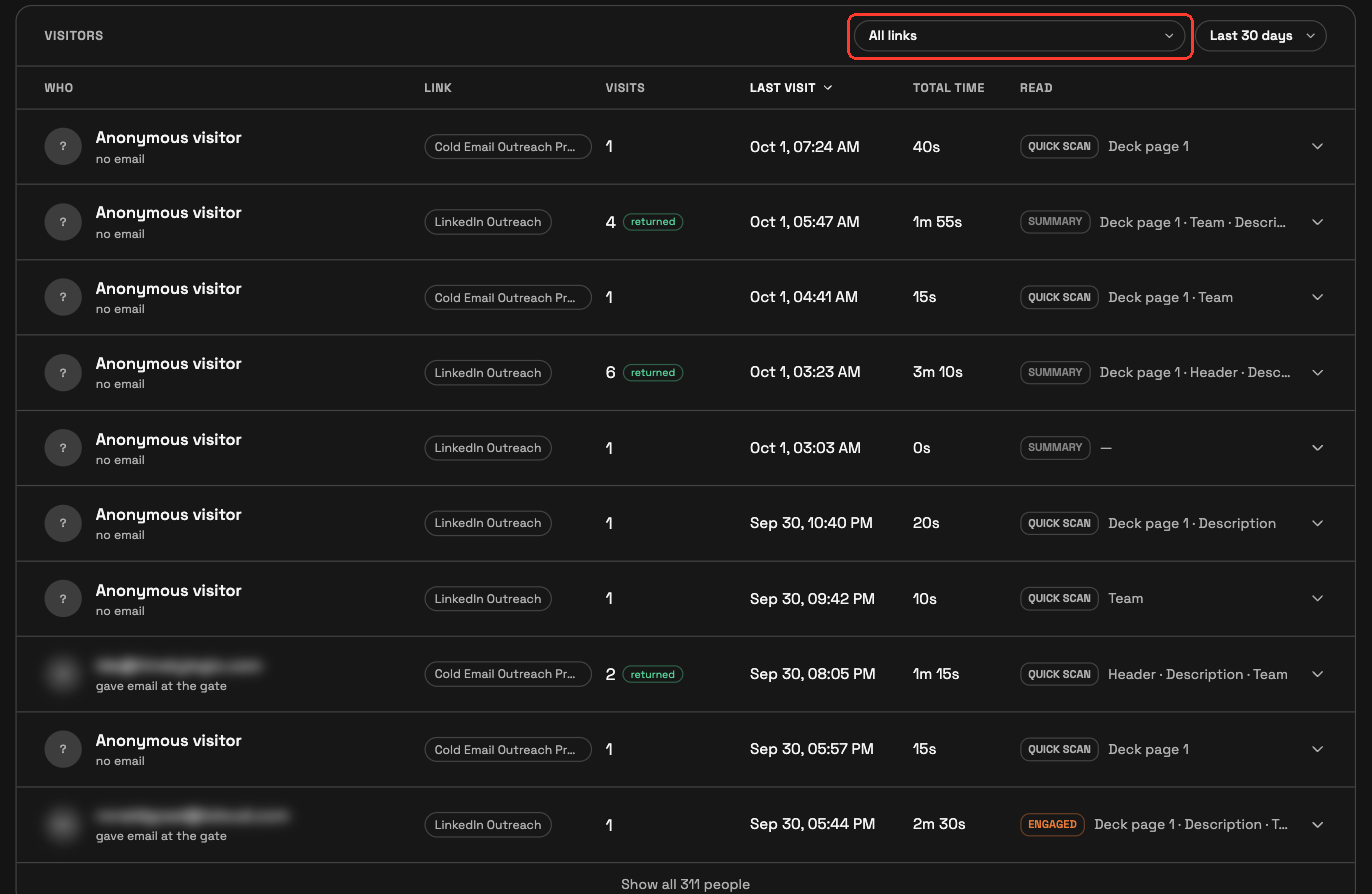Click the LinkedIn Outreach tag for the 10:40 PM visit
1372x894 pixels.
point(488,523)
